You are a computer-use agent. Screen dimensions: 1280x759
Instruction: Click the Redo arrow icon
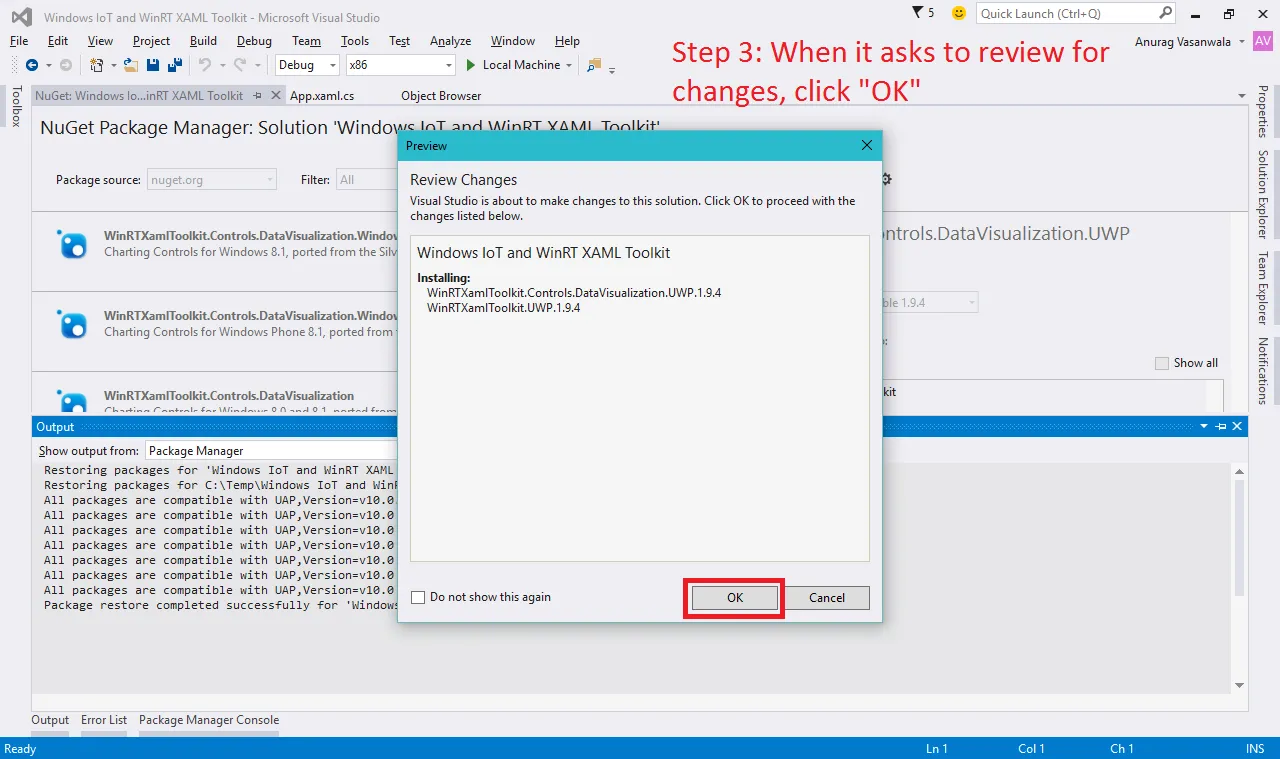pos(239,65)
